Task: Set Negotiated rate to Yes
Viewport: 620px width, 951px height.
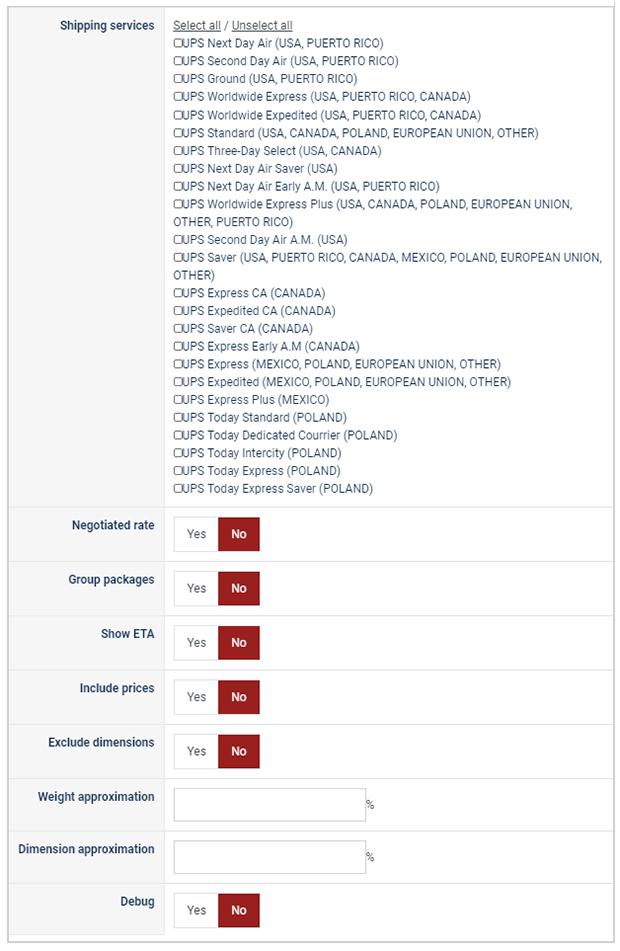Action: click(x=196, y=534)
